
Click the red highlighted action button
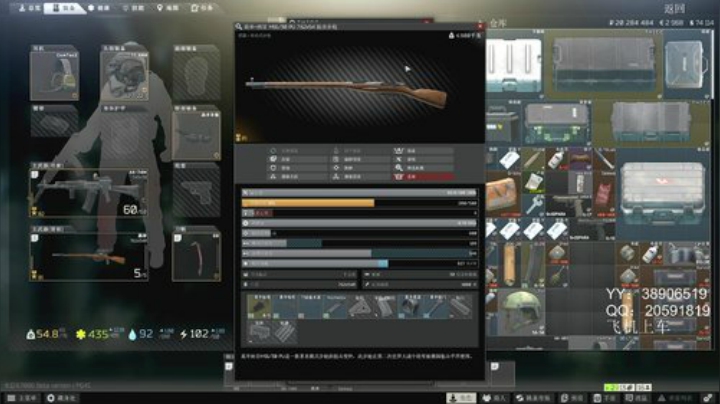click(x=424, y=176)
